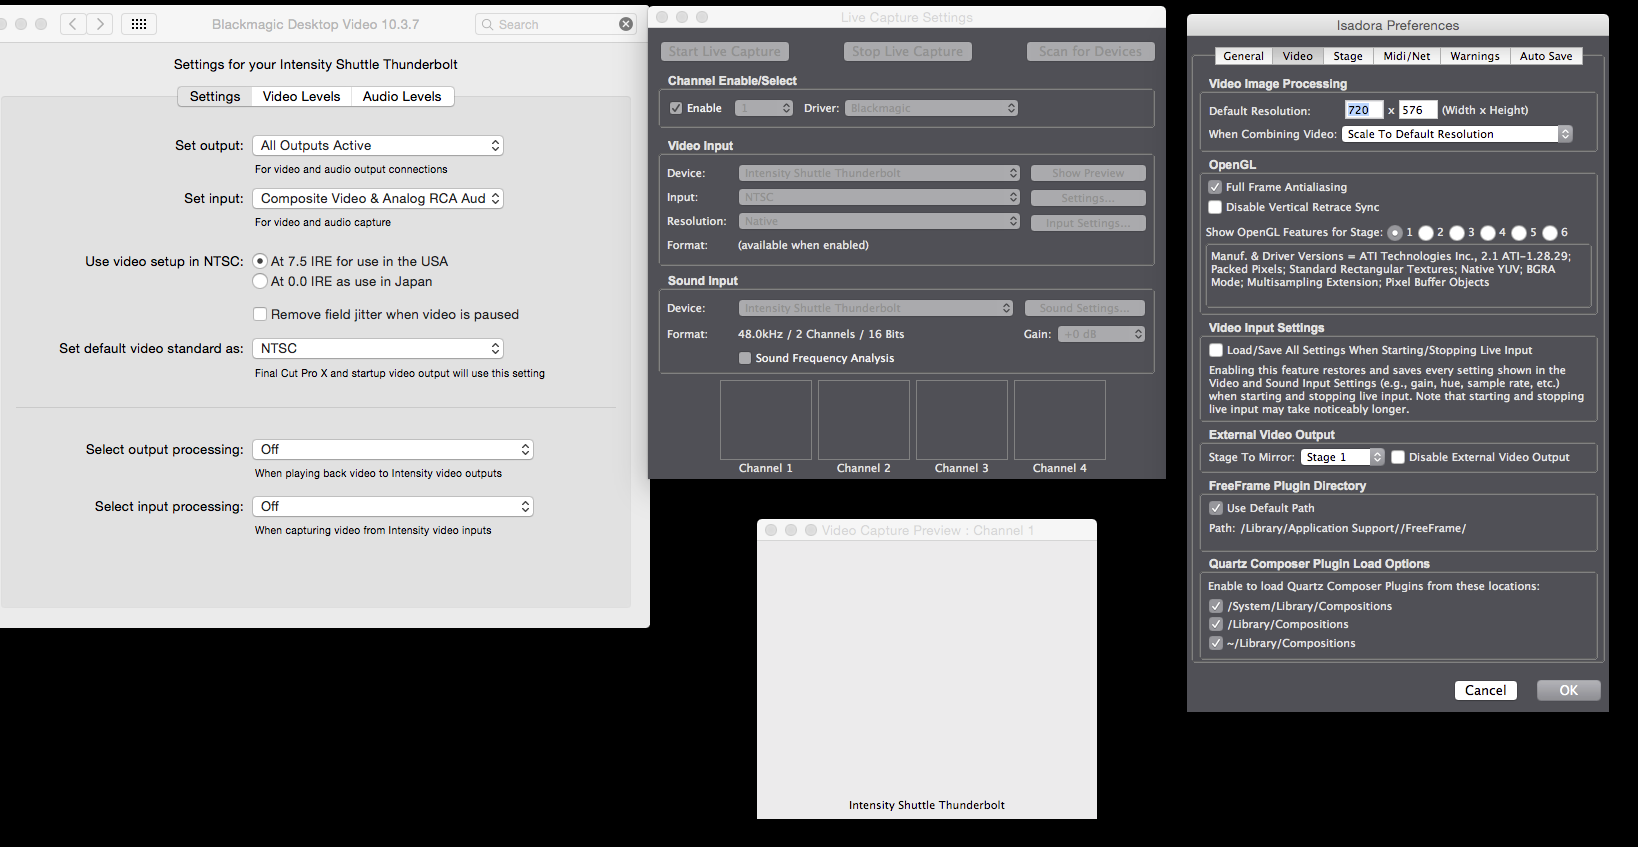The height and width of the screenshot is (847, 1638).
Task: Click the Sound Settings... button
Action: point(1085,308)
